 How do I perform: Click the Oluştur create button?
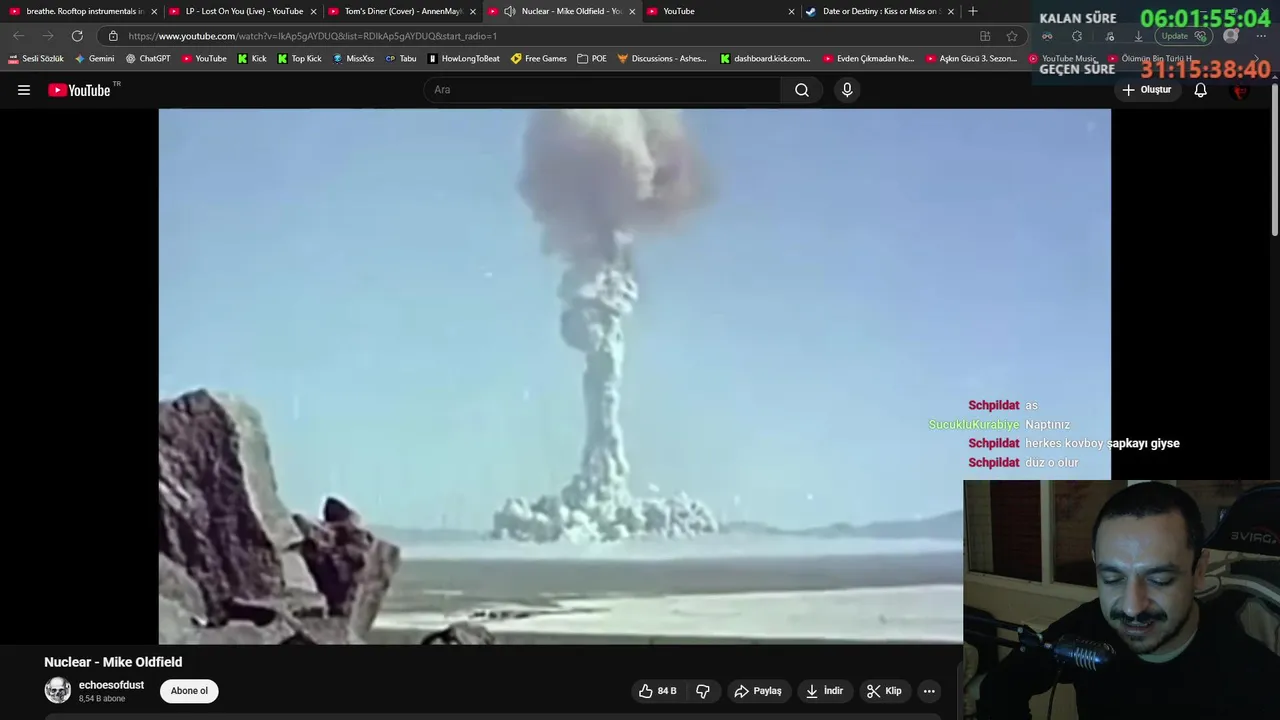click(x=1146, y=90)
